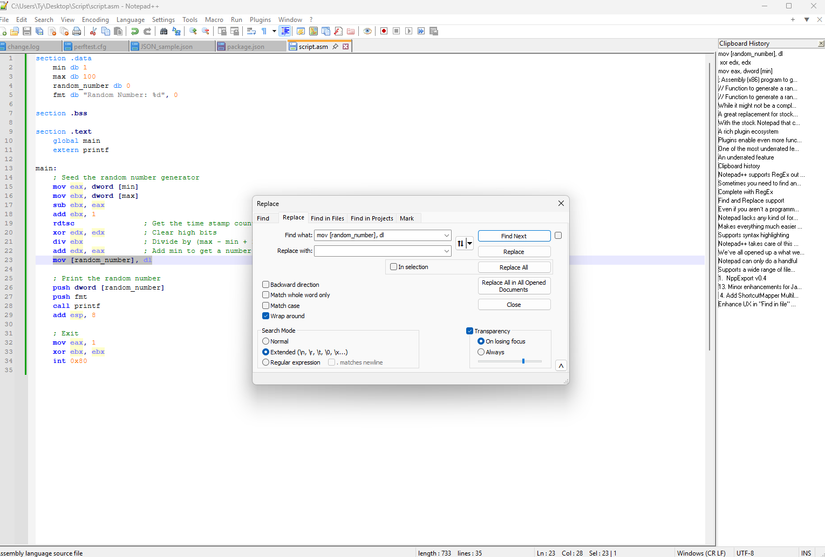
Task: Open the Encoding menu
Action: [95, 19]
